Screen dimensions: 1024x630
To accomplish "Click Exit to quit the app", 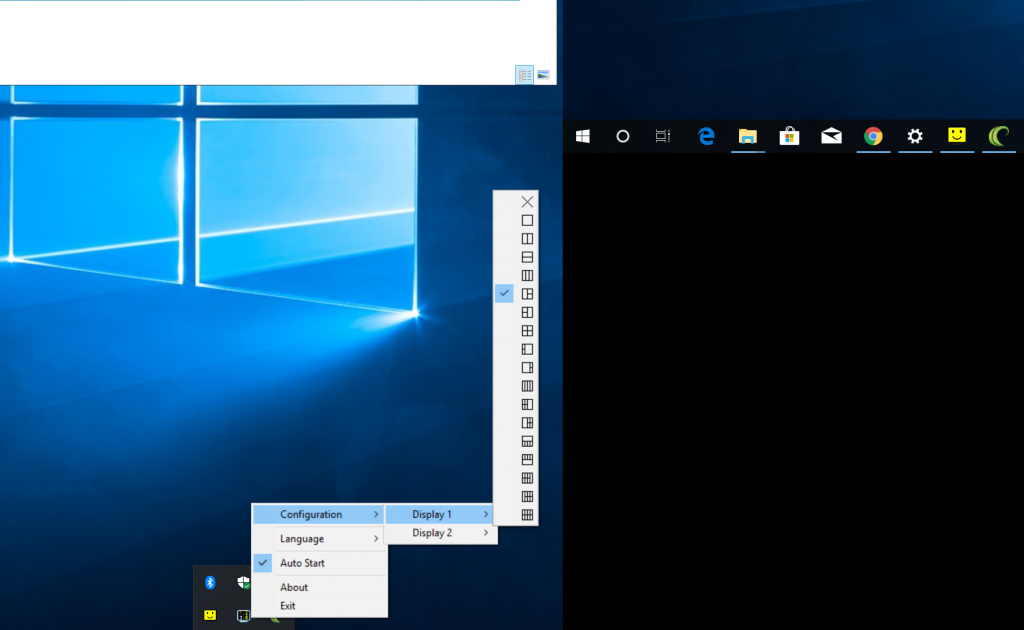I will (288, 606).
